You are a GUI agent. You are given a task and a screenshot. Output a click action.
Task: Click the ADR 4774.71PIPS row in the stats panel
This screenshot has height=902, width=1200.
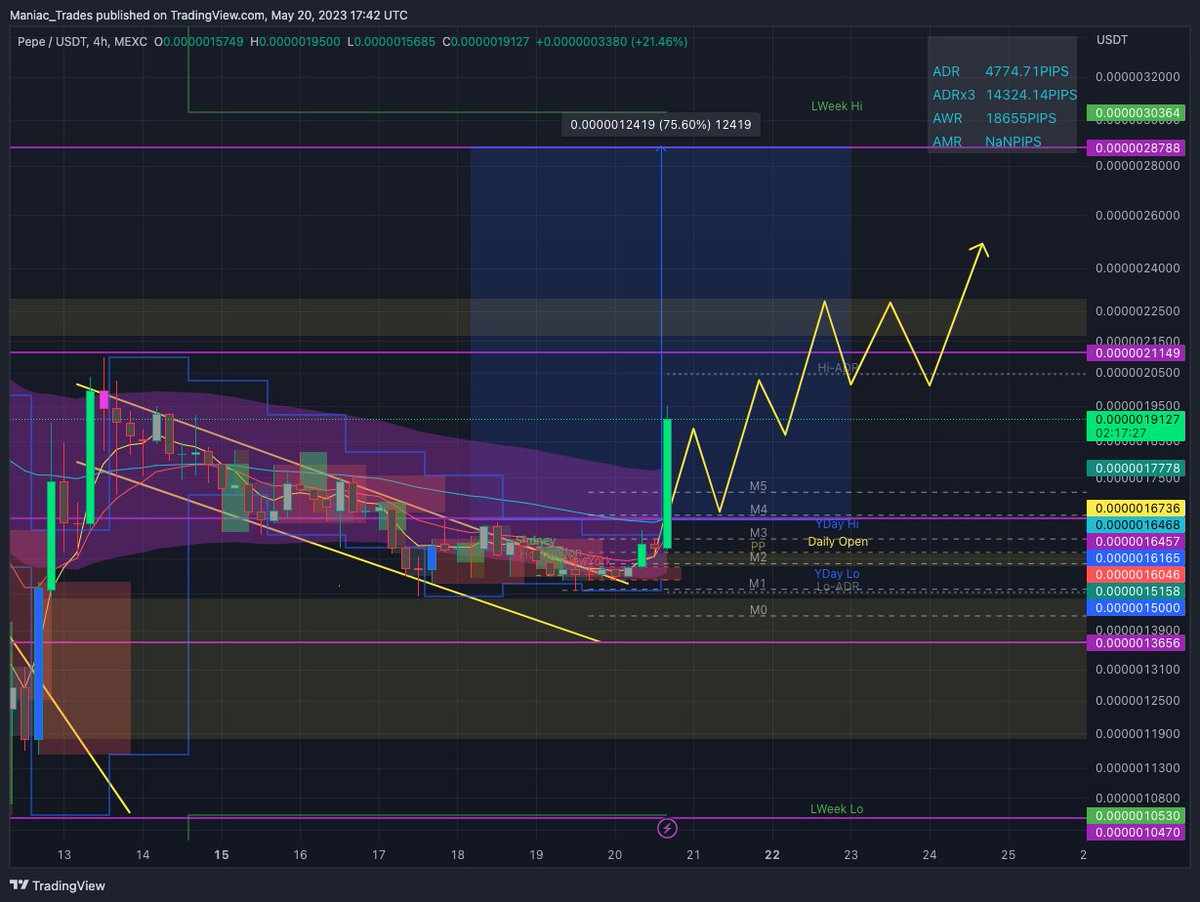1000,71
